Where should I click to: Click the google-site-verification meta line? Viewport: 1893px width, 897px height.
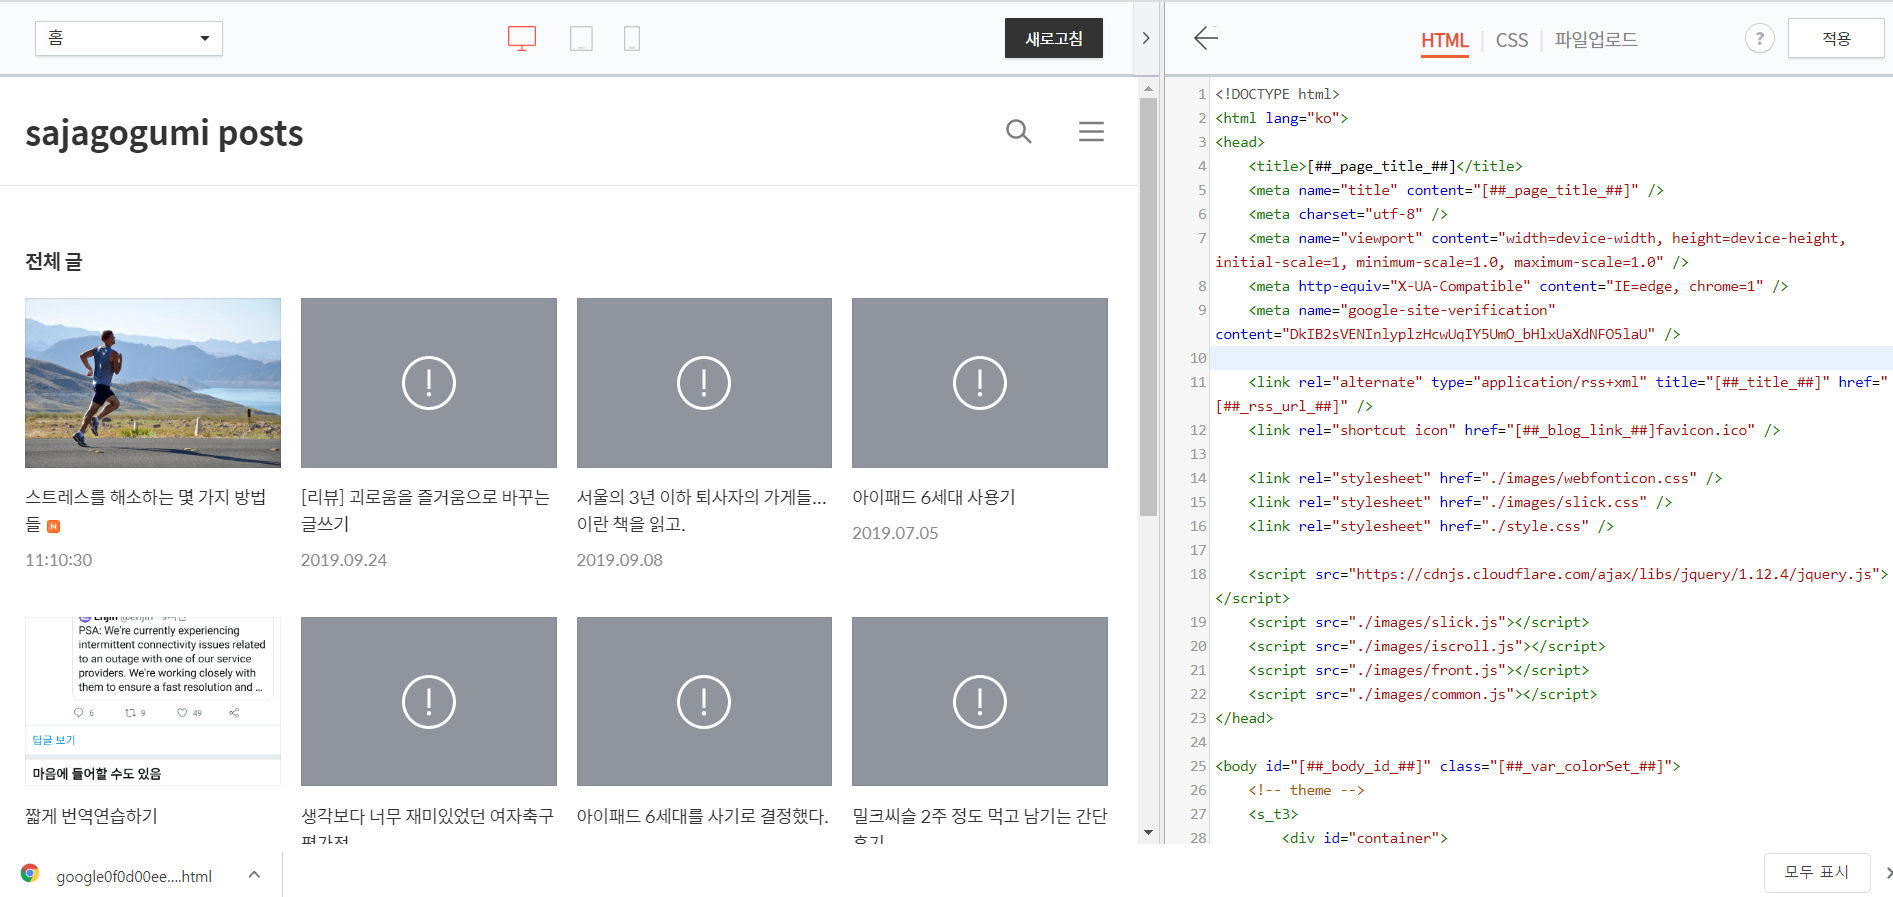(x=1447, y=322)
